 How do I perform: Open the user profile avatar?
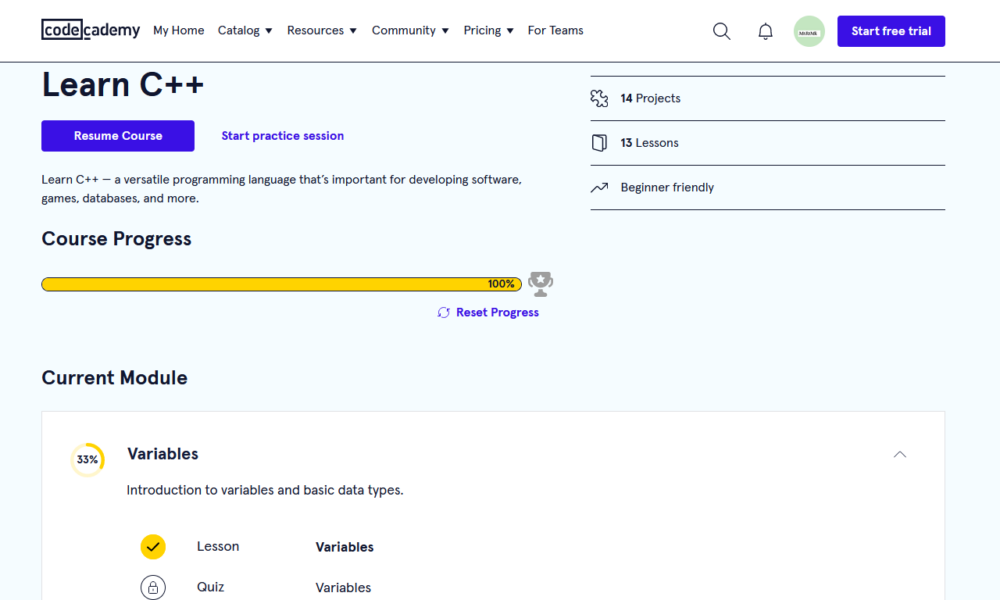[x=809, y=31]
